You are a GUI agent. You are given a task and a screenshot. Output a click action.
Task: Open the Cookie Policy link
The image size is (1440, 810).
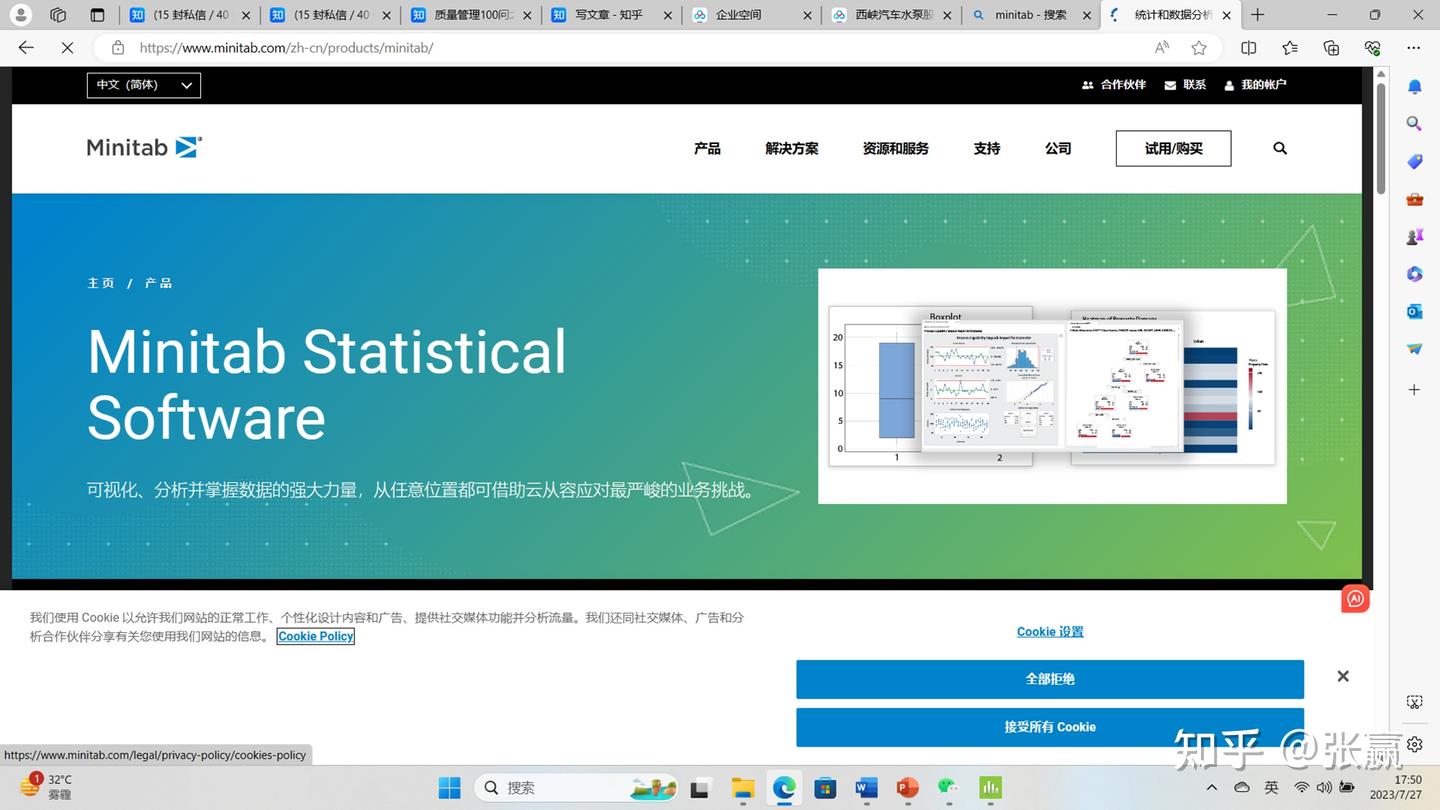click(x=315, y=636)
